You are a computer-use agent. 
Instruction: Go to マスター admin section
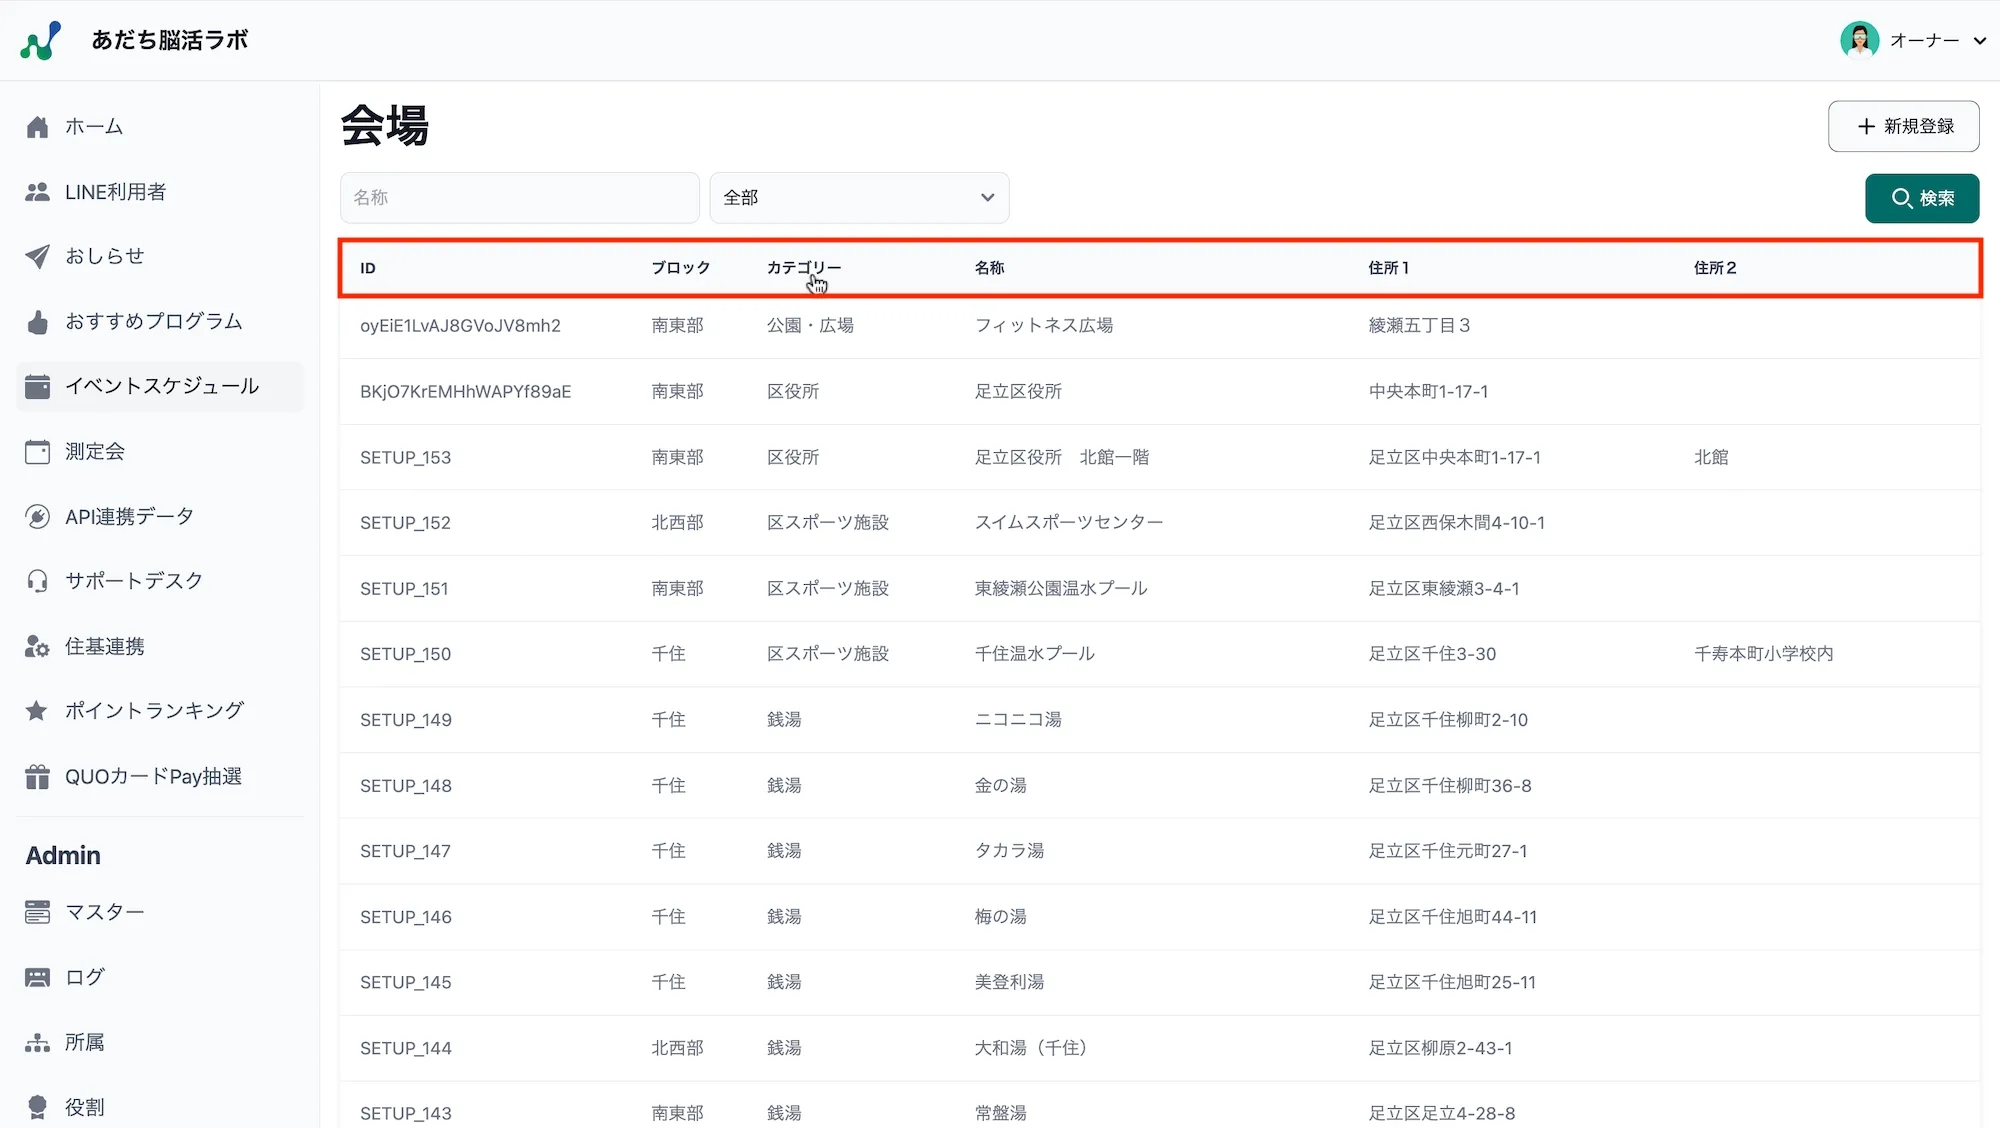[x=104, y=912]
